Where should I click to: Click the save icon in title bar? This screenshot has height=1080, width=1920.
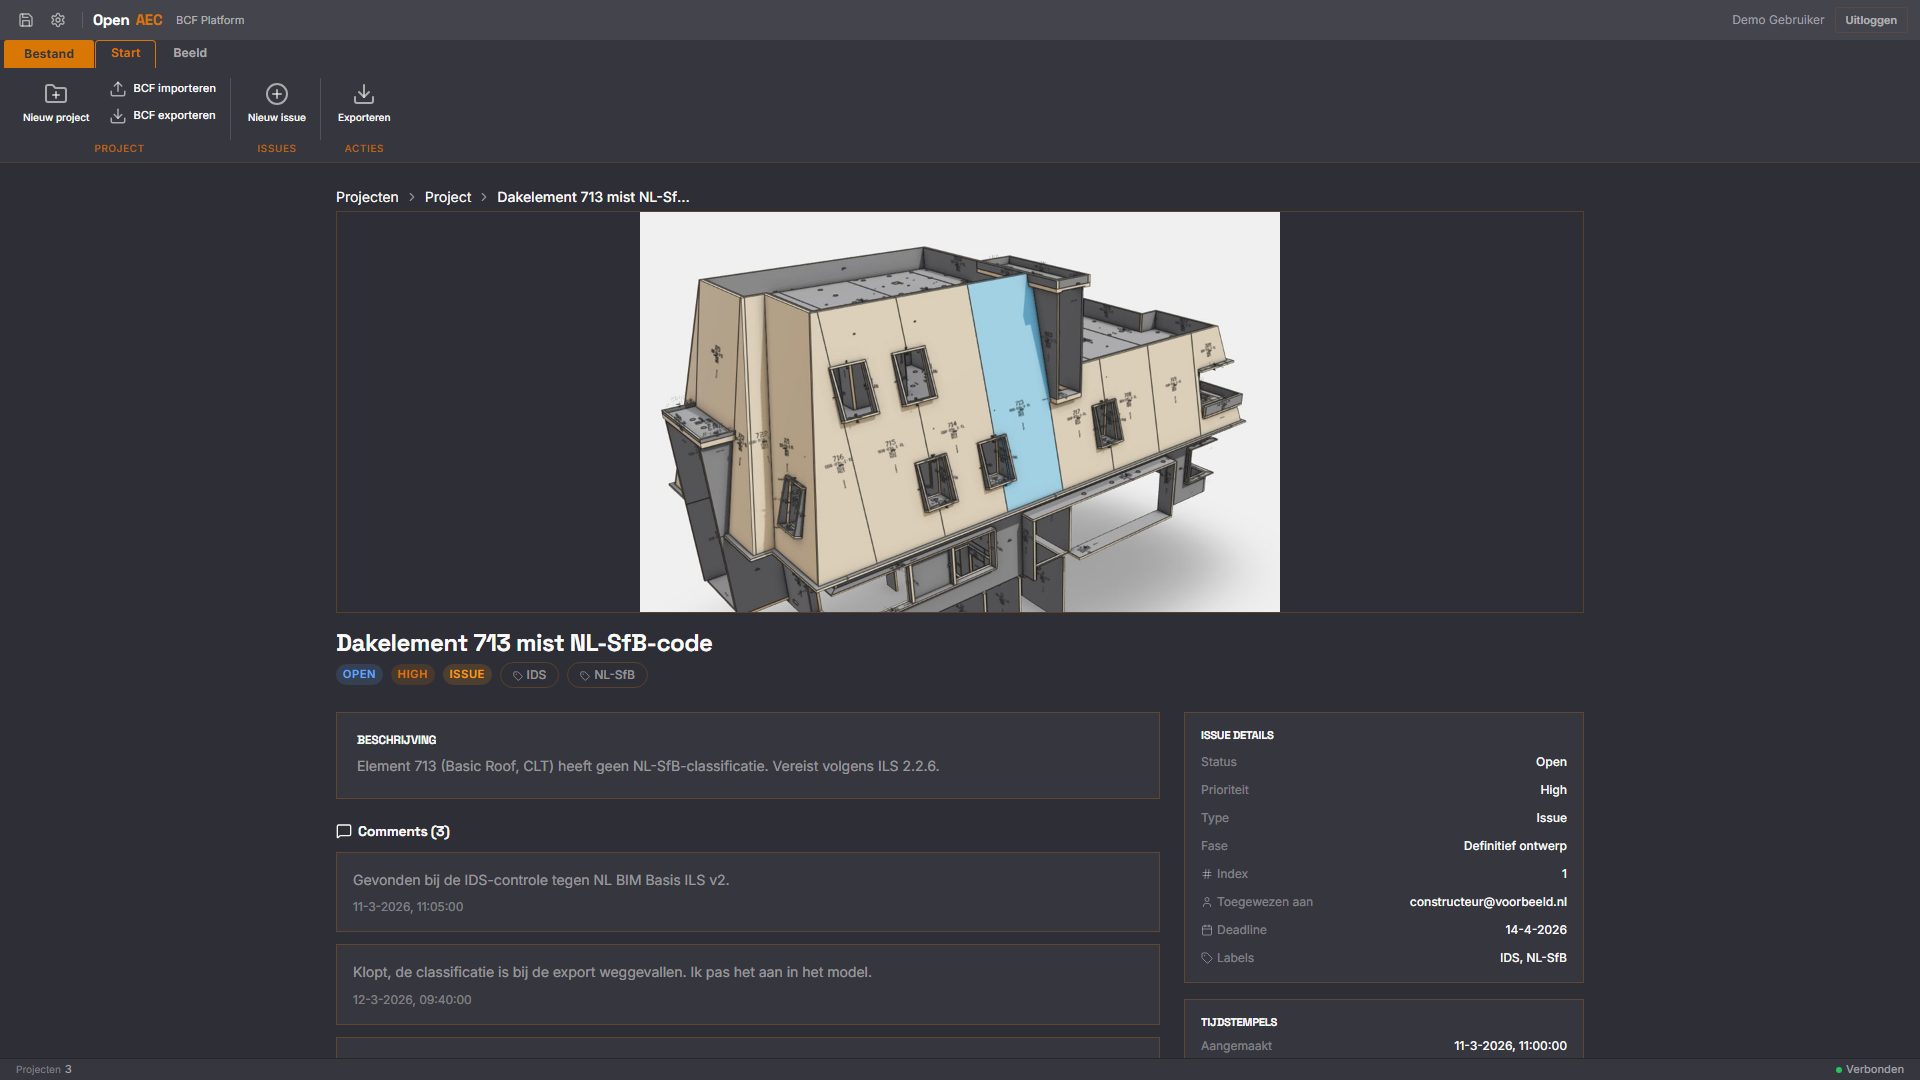pos(26,20)
